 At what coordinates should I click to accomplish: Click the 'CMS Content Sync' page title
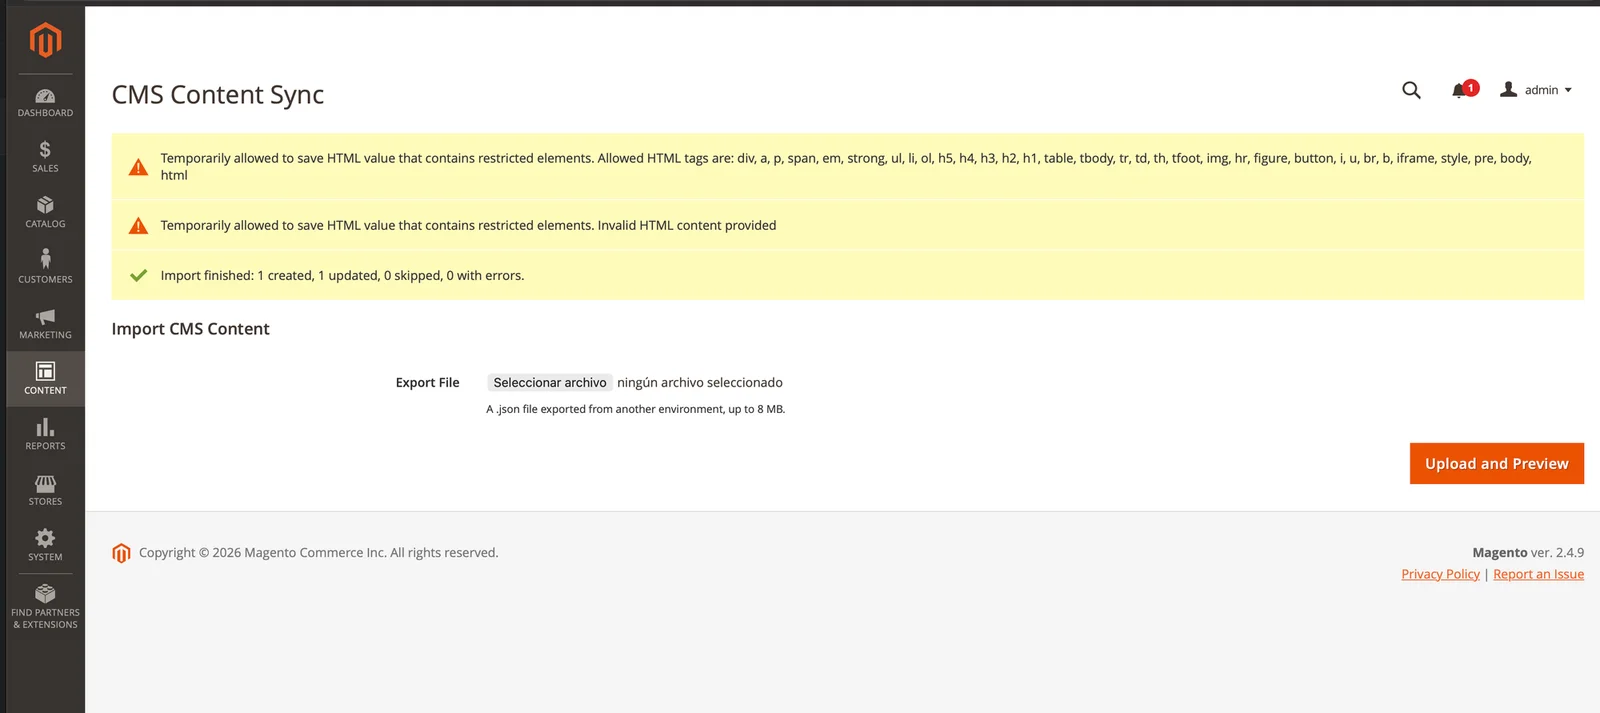coord(218,94)
